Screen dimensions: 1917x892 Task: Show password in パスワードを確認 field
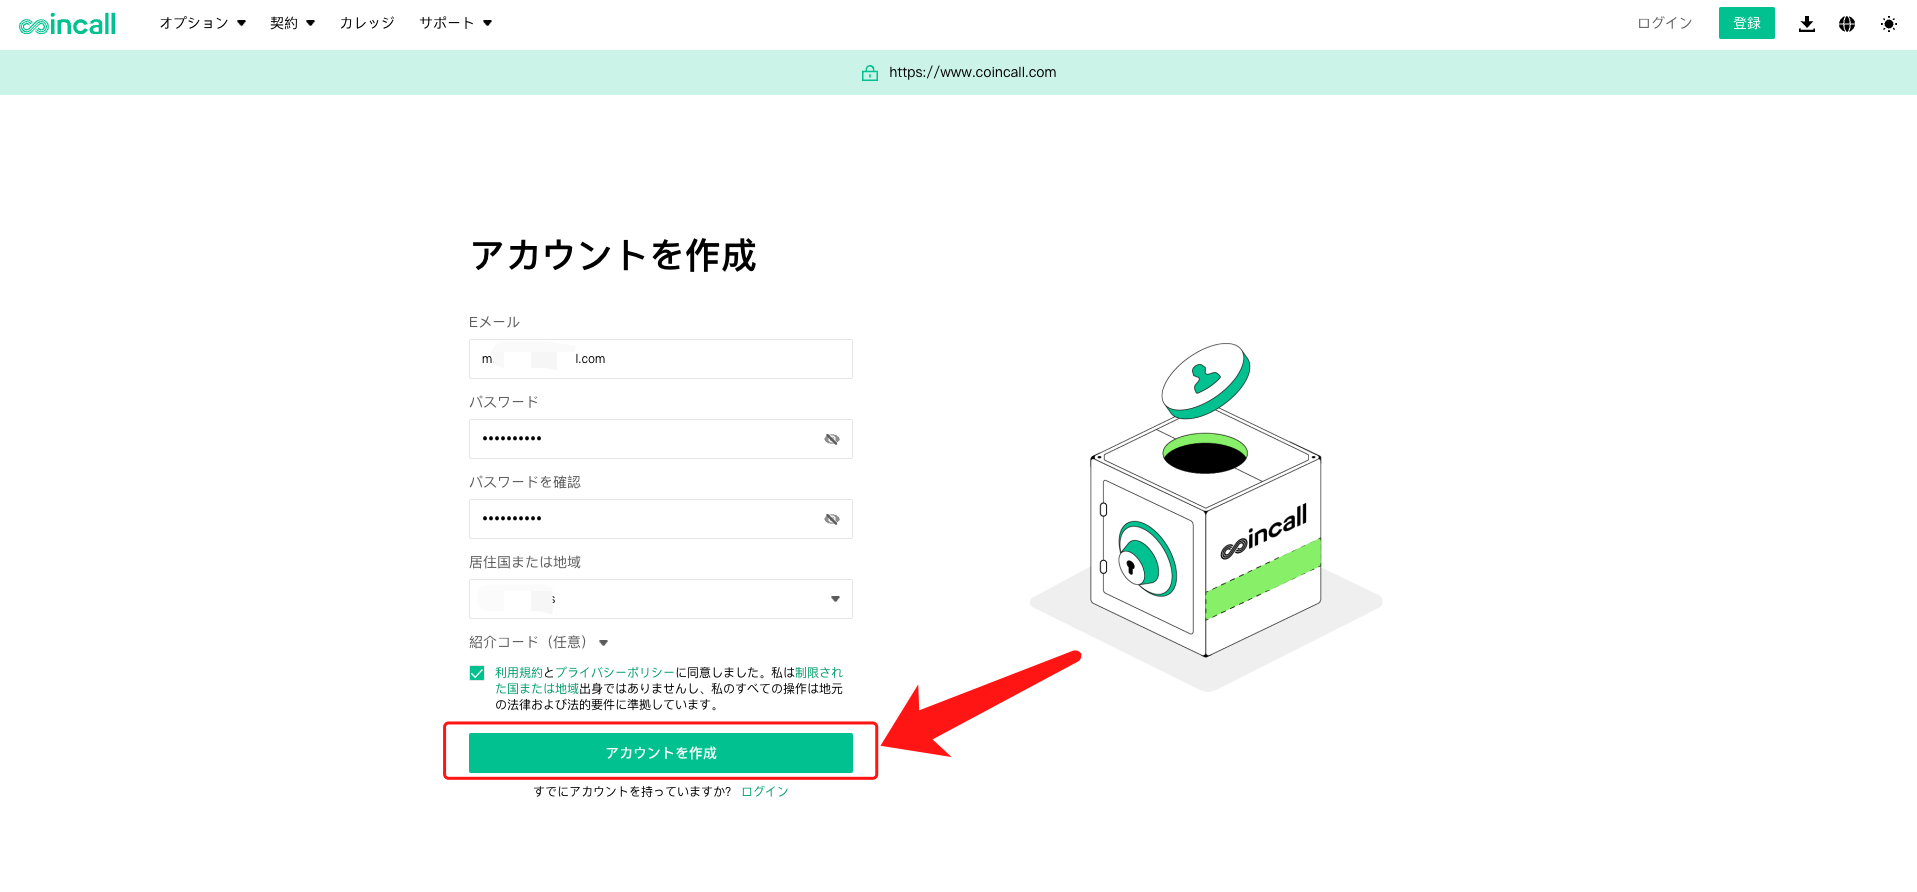pyautogui.click(x=832, y=519)
